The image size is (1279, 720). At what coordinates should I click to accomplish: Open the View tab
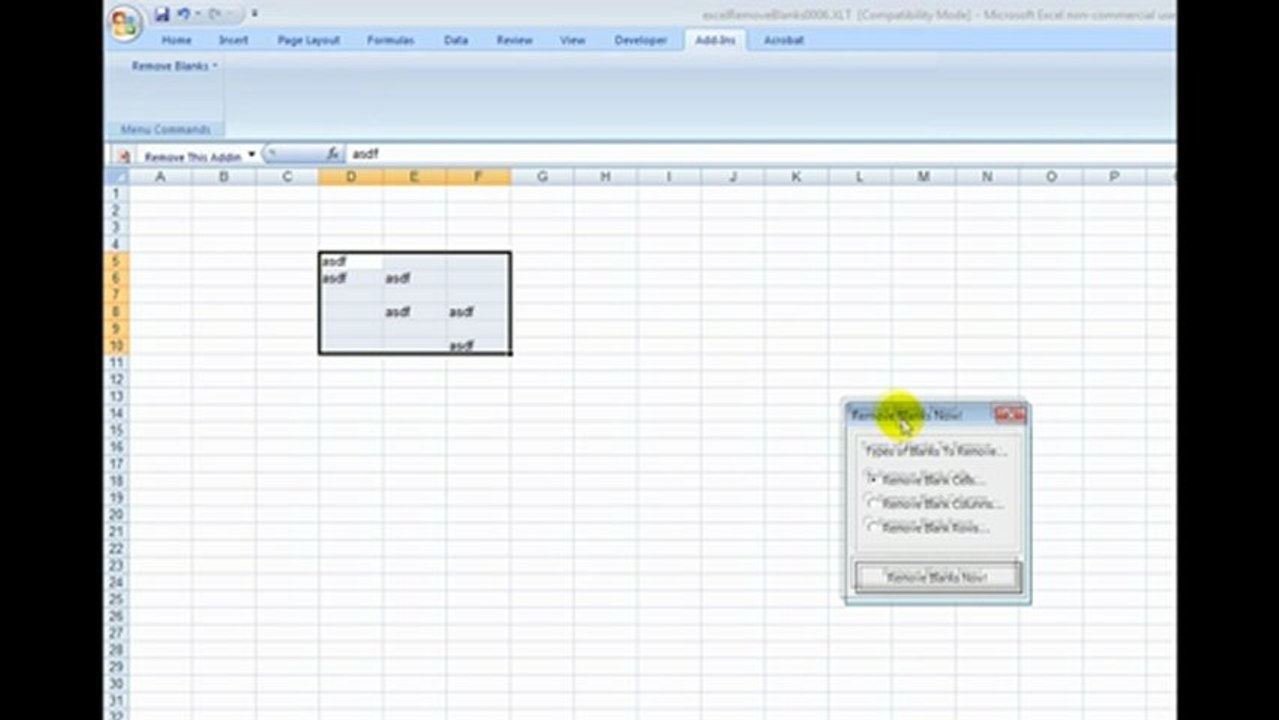point(572,40)
